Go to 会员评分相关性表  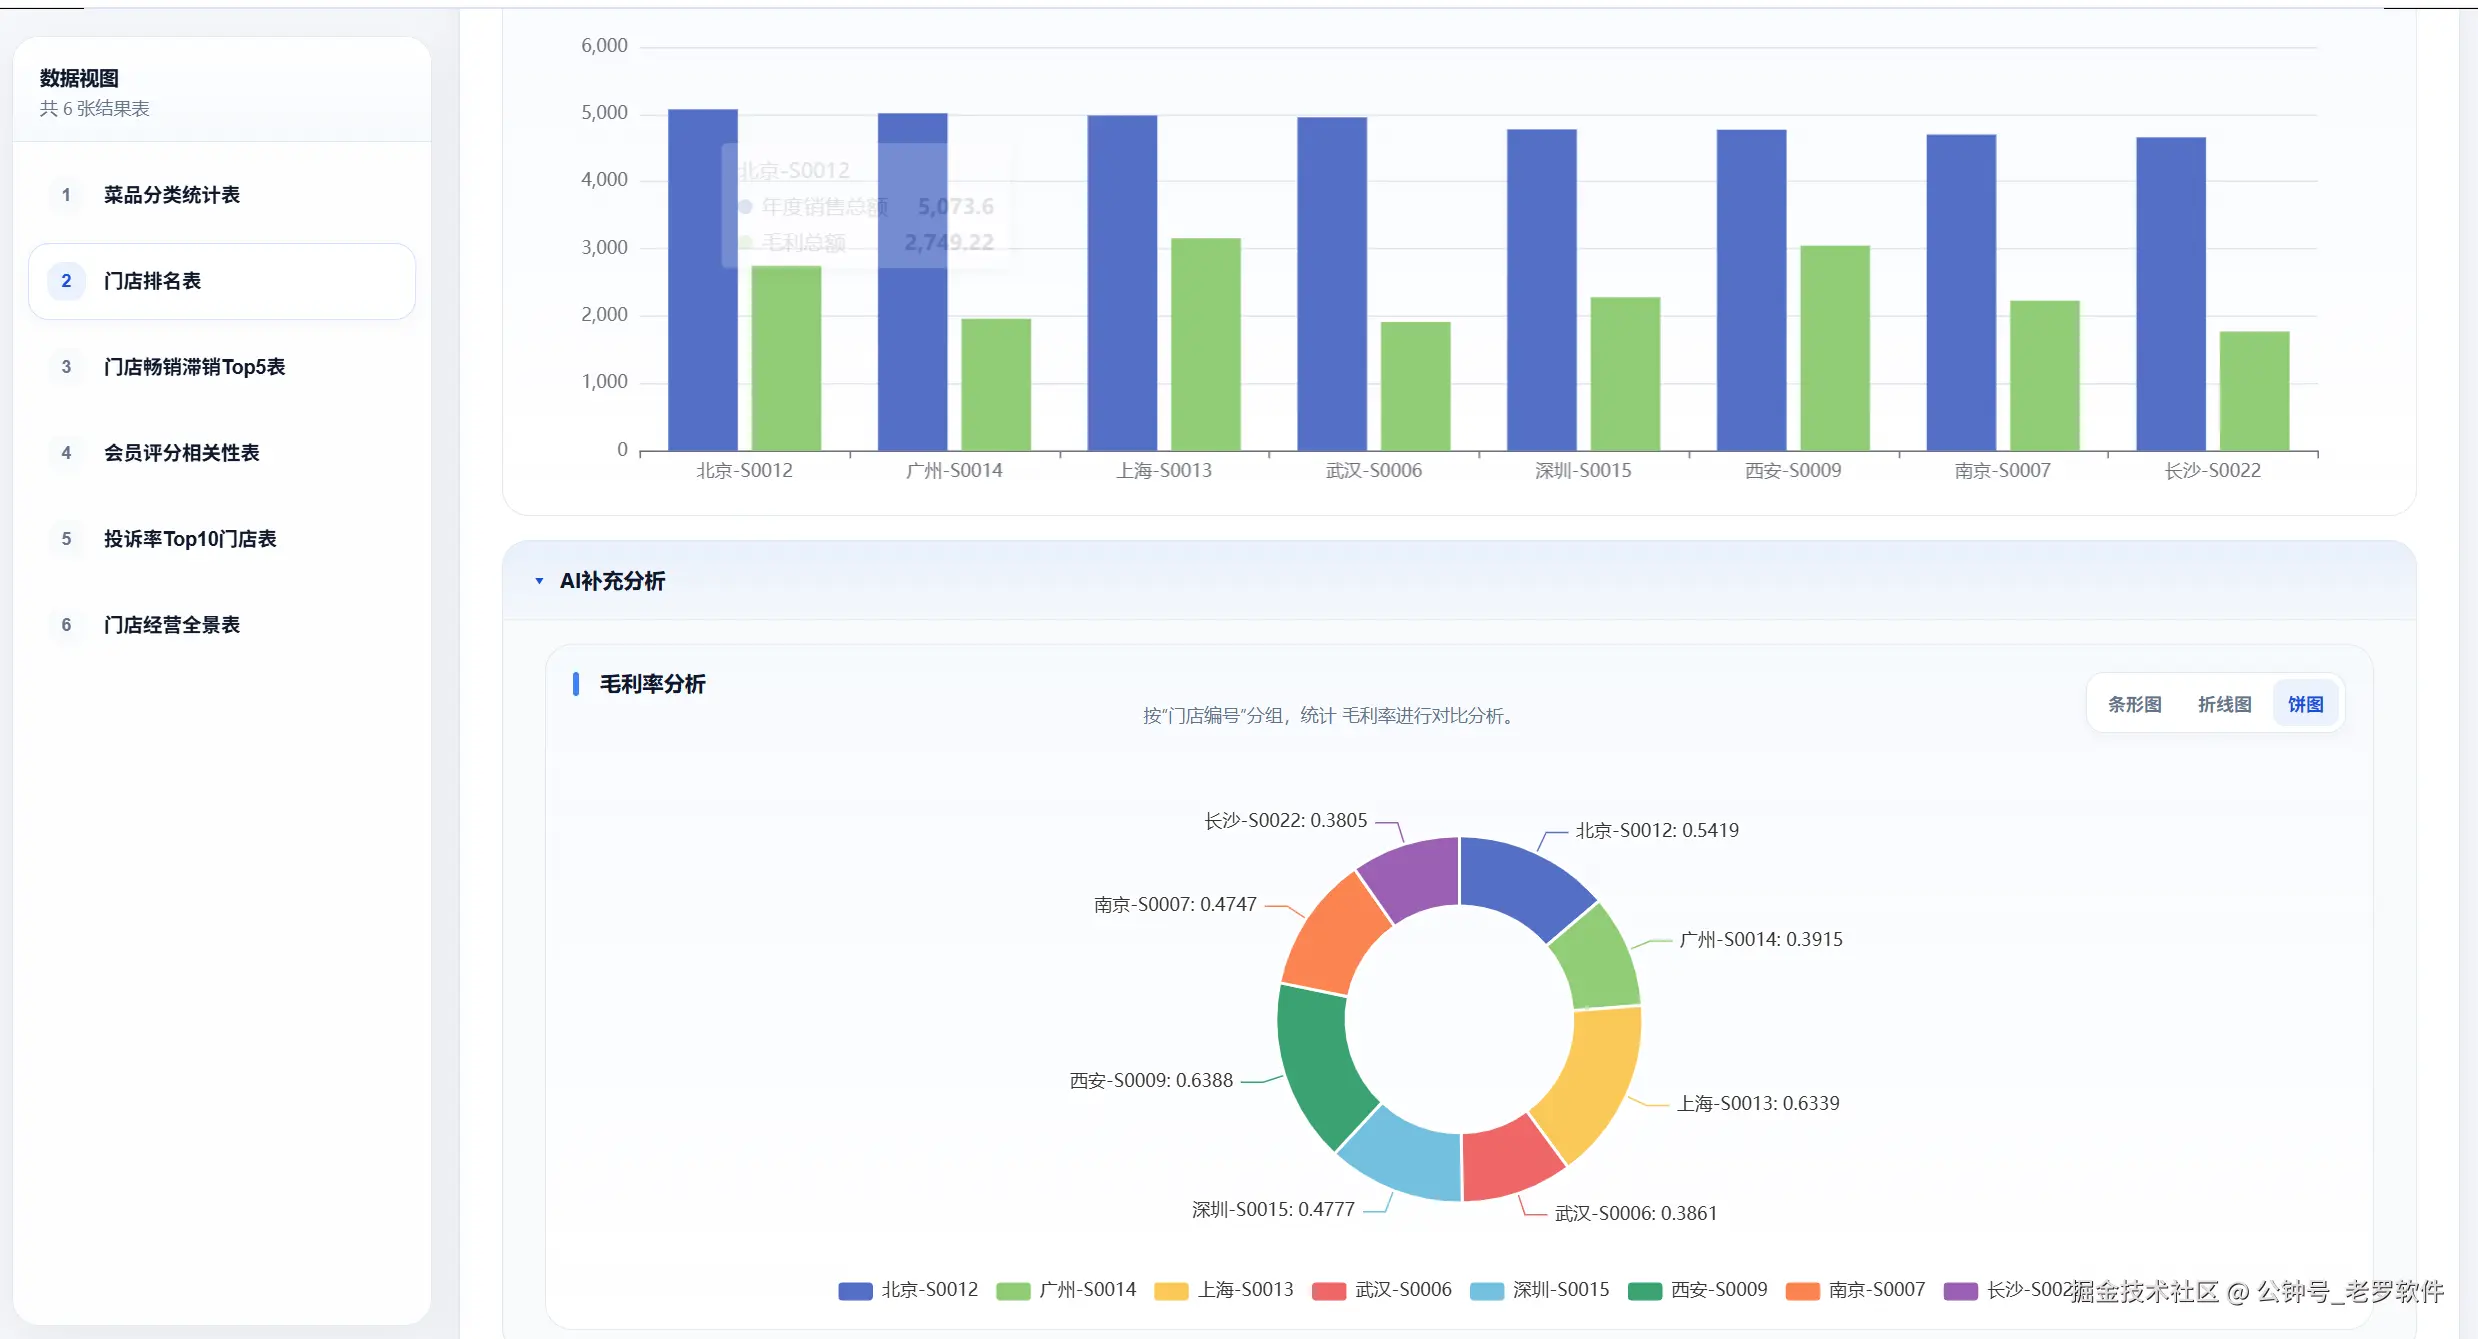(x=222, y=453)
